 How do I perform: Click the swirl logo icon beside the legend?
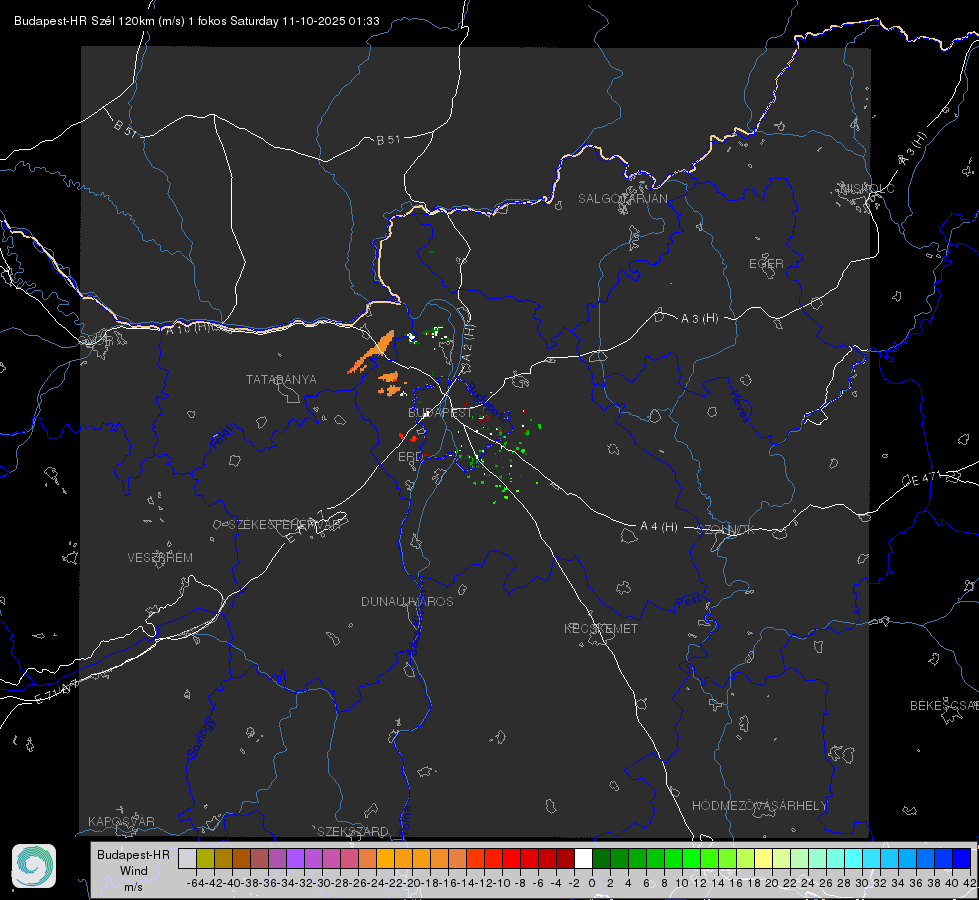click(x=34, y=866)
